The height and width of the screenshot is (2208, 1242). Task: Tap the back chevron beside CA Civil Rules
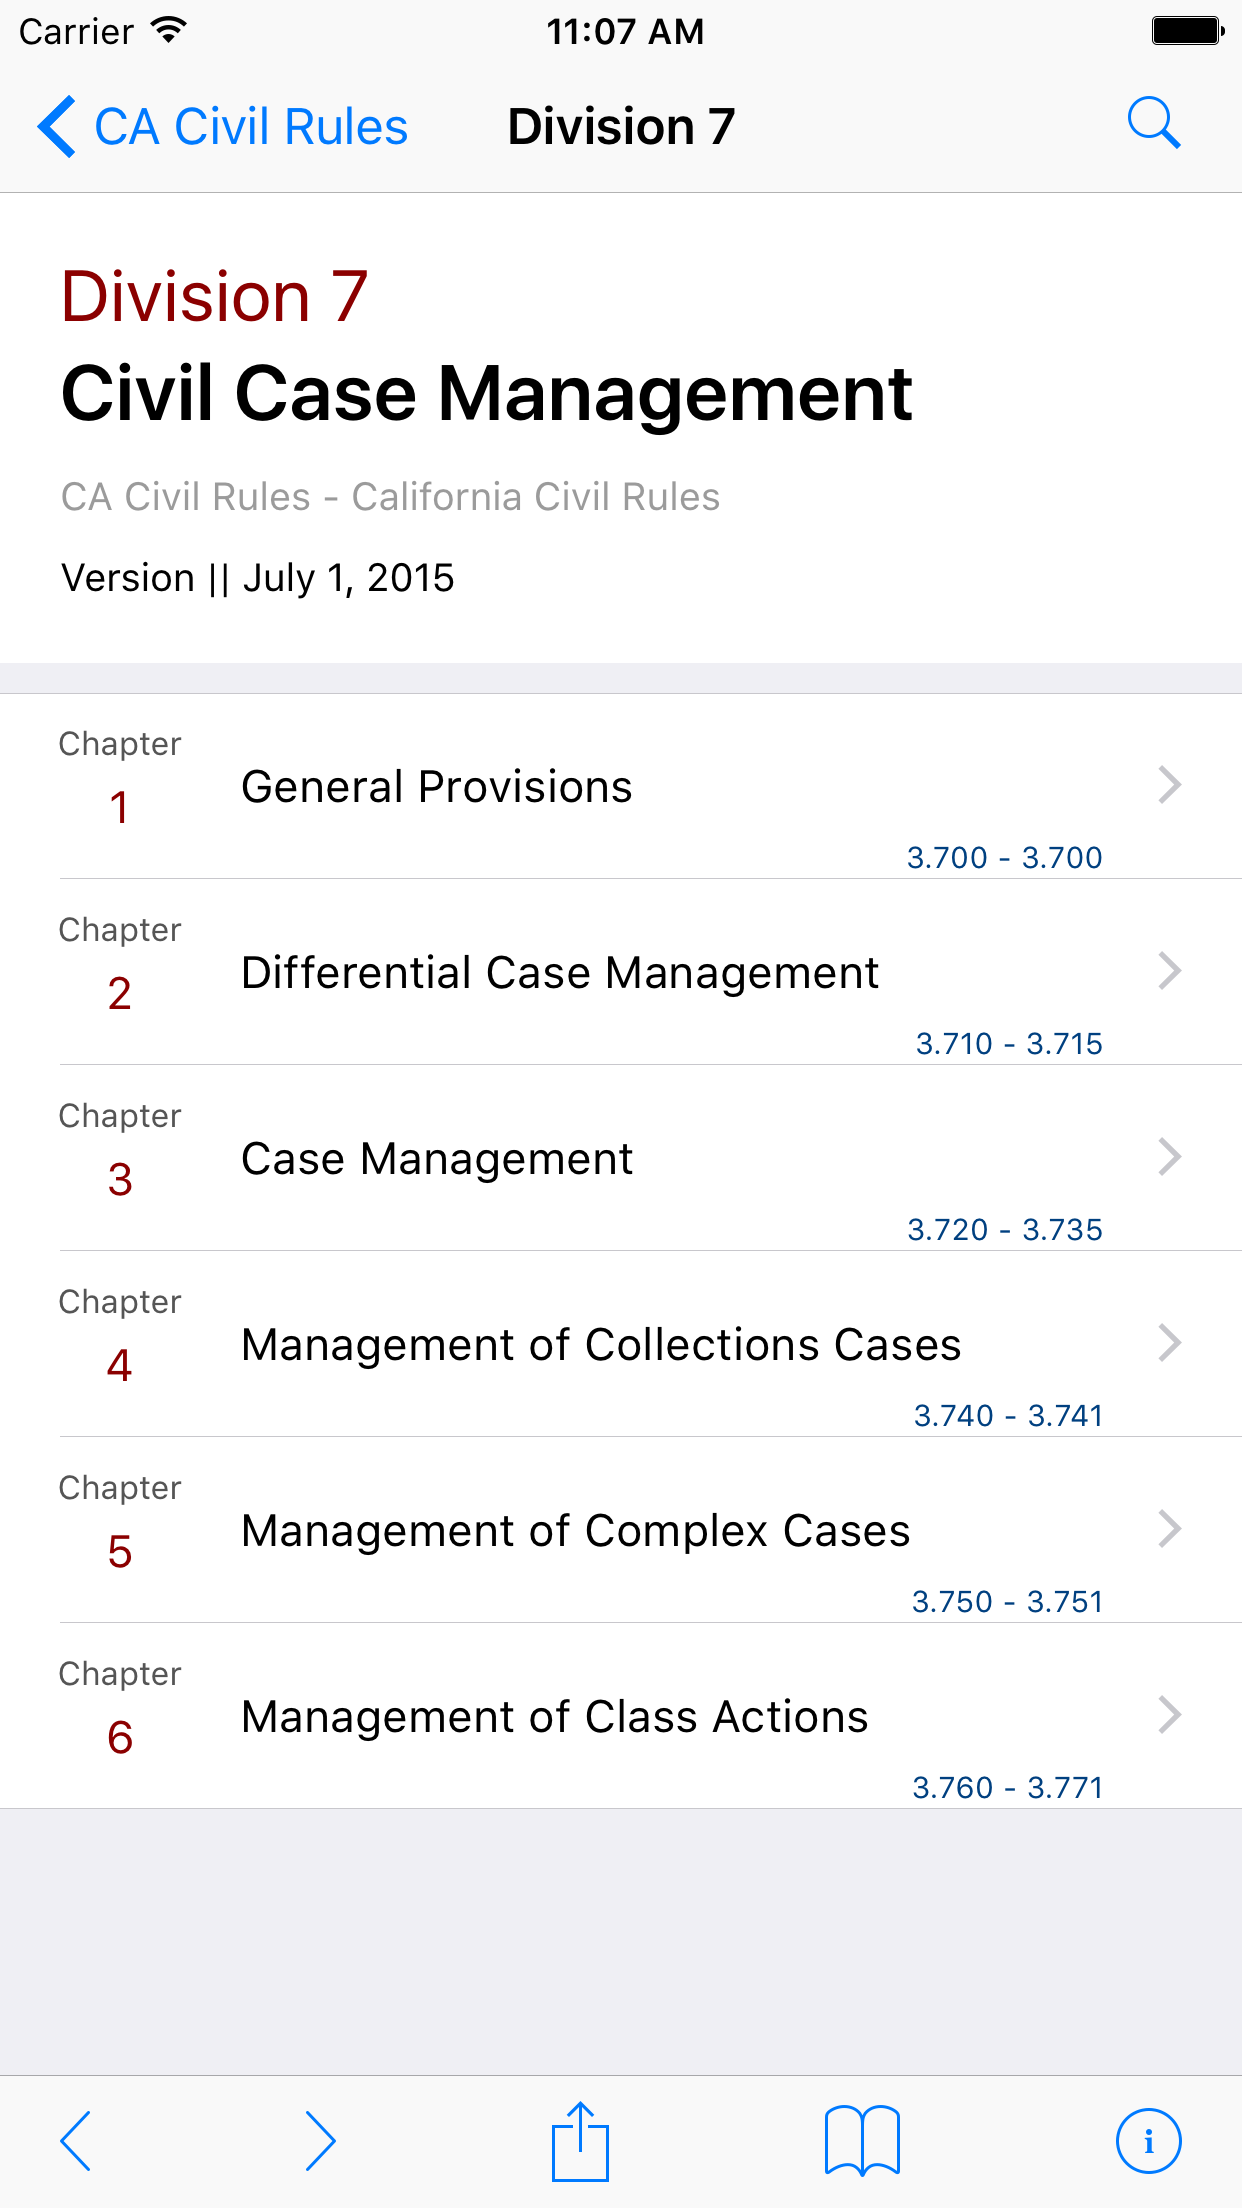click(57, 127)
